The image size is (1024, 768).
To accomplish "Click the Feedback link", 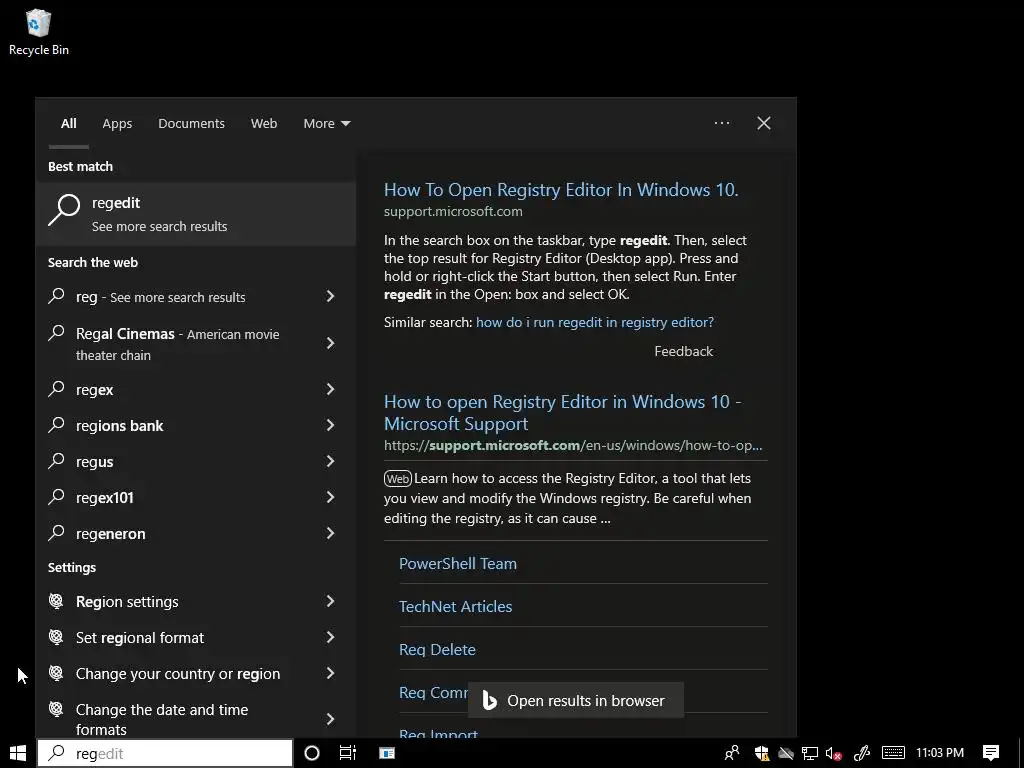I will (684, 351).
